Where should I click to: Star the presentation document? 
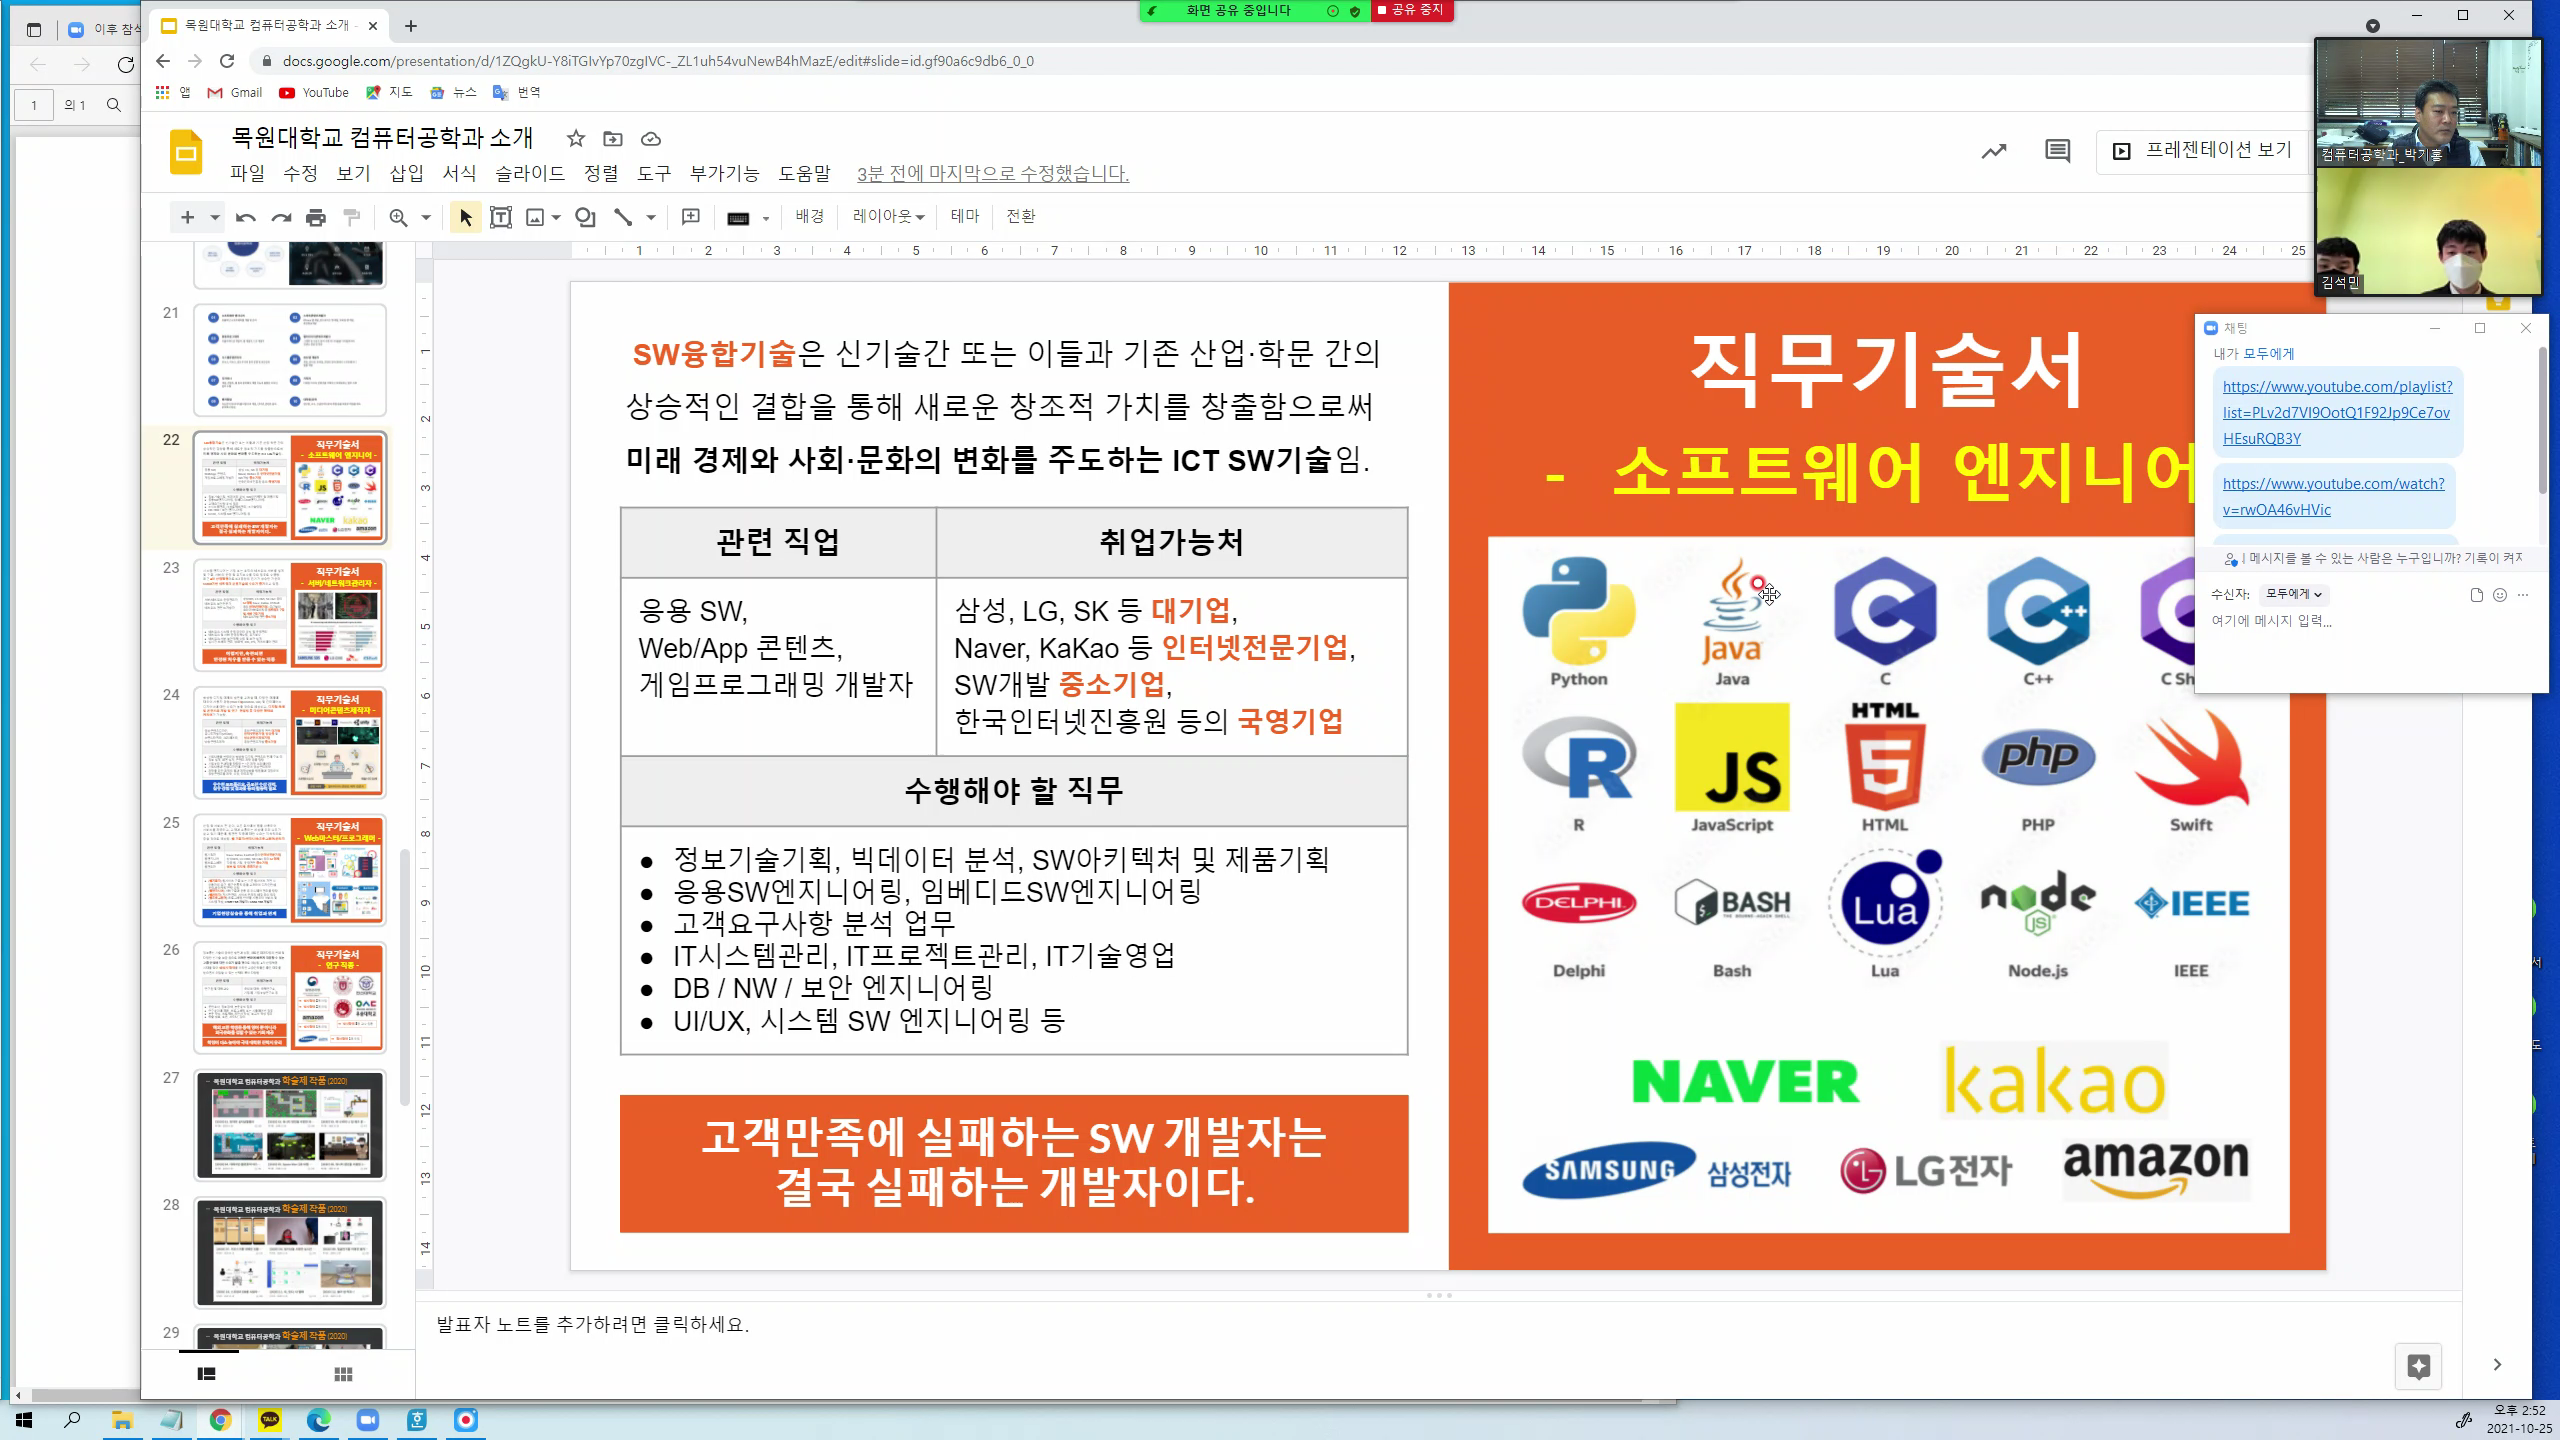point(575,139)
